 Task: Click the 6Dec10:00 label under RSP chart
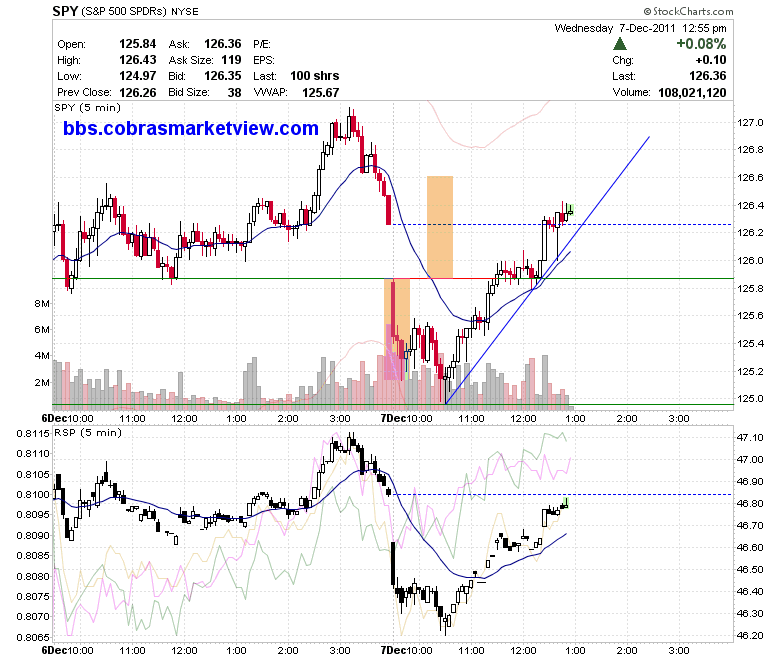click(x=67, y=650)
